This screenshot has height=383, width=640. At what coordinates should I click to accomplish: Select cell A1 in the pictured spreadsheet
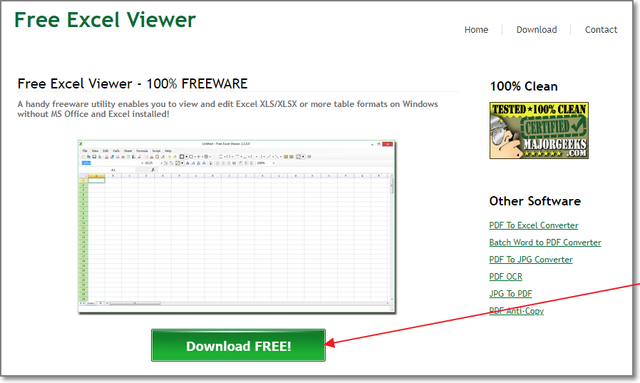tap(96, 180)
